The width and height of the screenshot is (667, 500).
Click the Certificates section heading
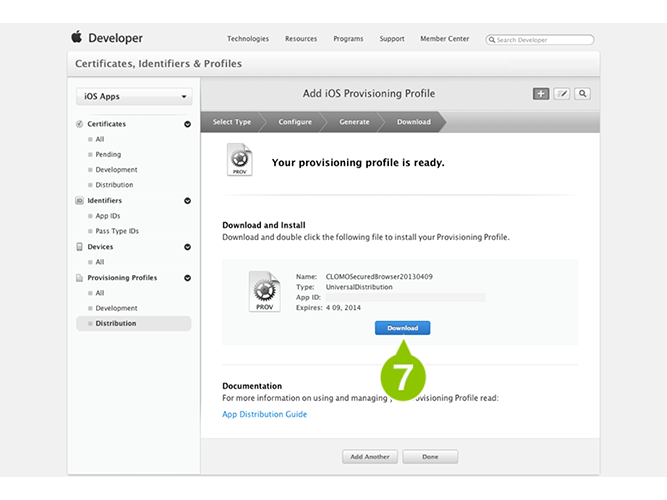click(x=106, y=124)
